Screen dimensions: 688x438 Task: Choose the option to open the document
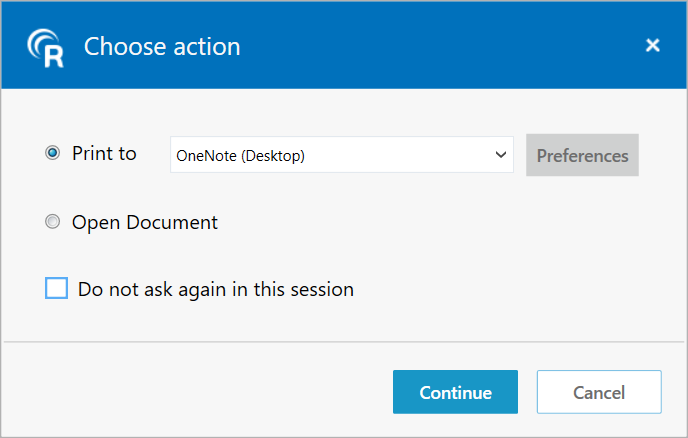(x=52, y=222)
